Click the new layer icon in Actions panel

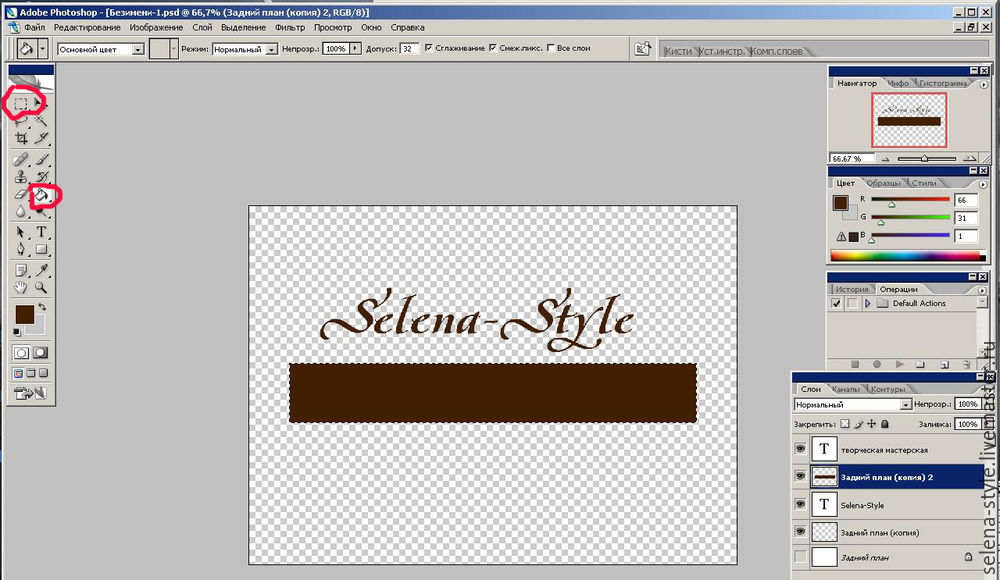944,364
